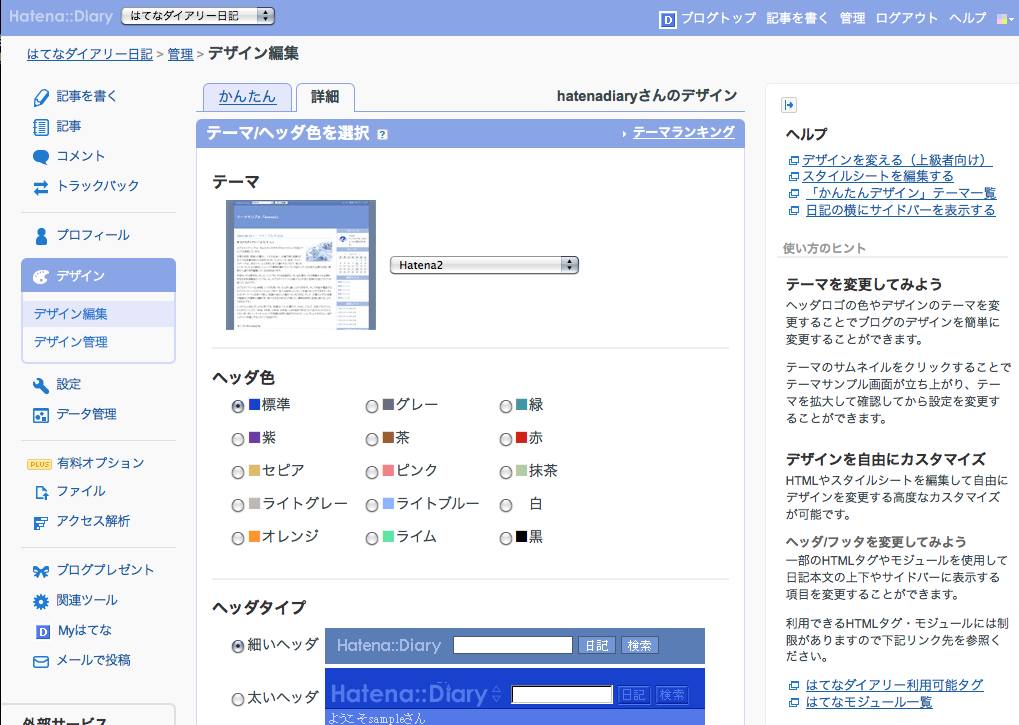Select the ライトブルー header color radio button
1019x725 pixels.
click(372, 505)
